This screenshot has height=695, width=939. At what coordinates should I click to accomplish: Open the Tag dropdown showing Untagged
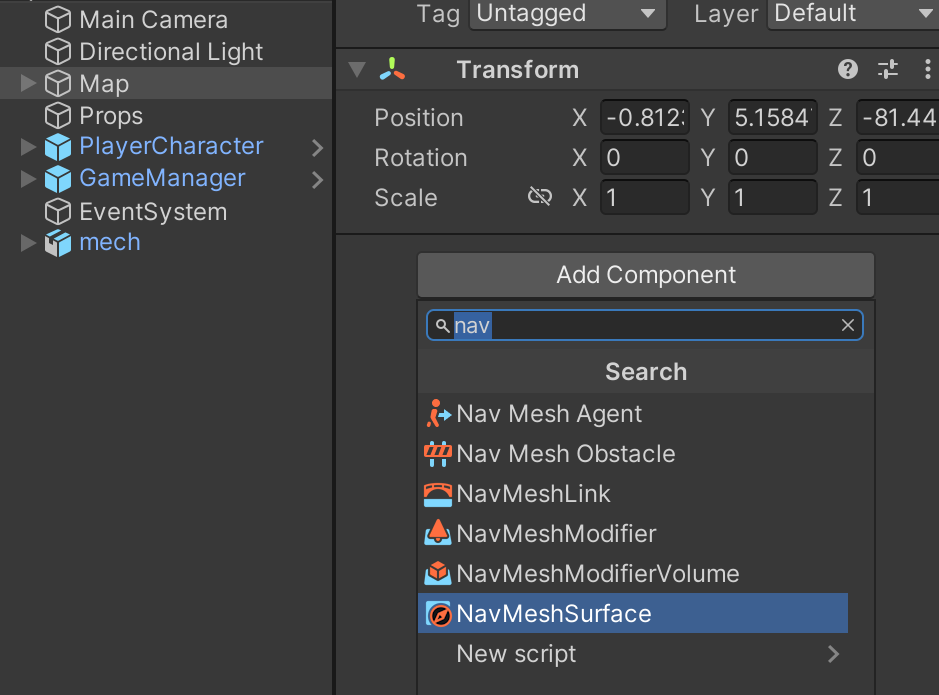click(568, 14)
